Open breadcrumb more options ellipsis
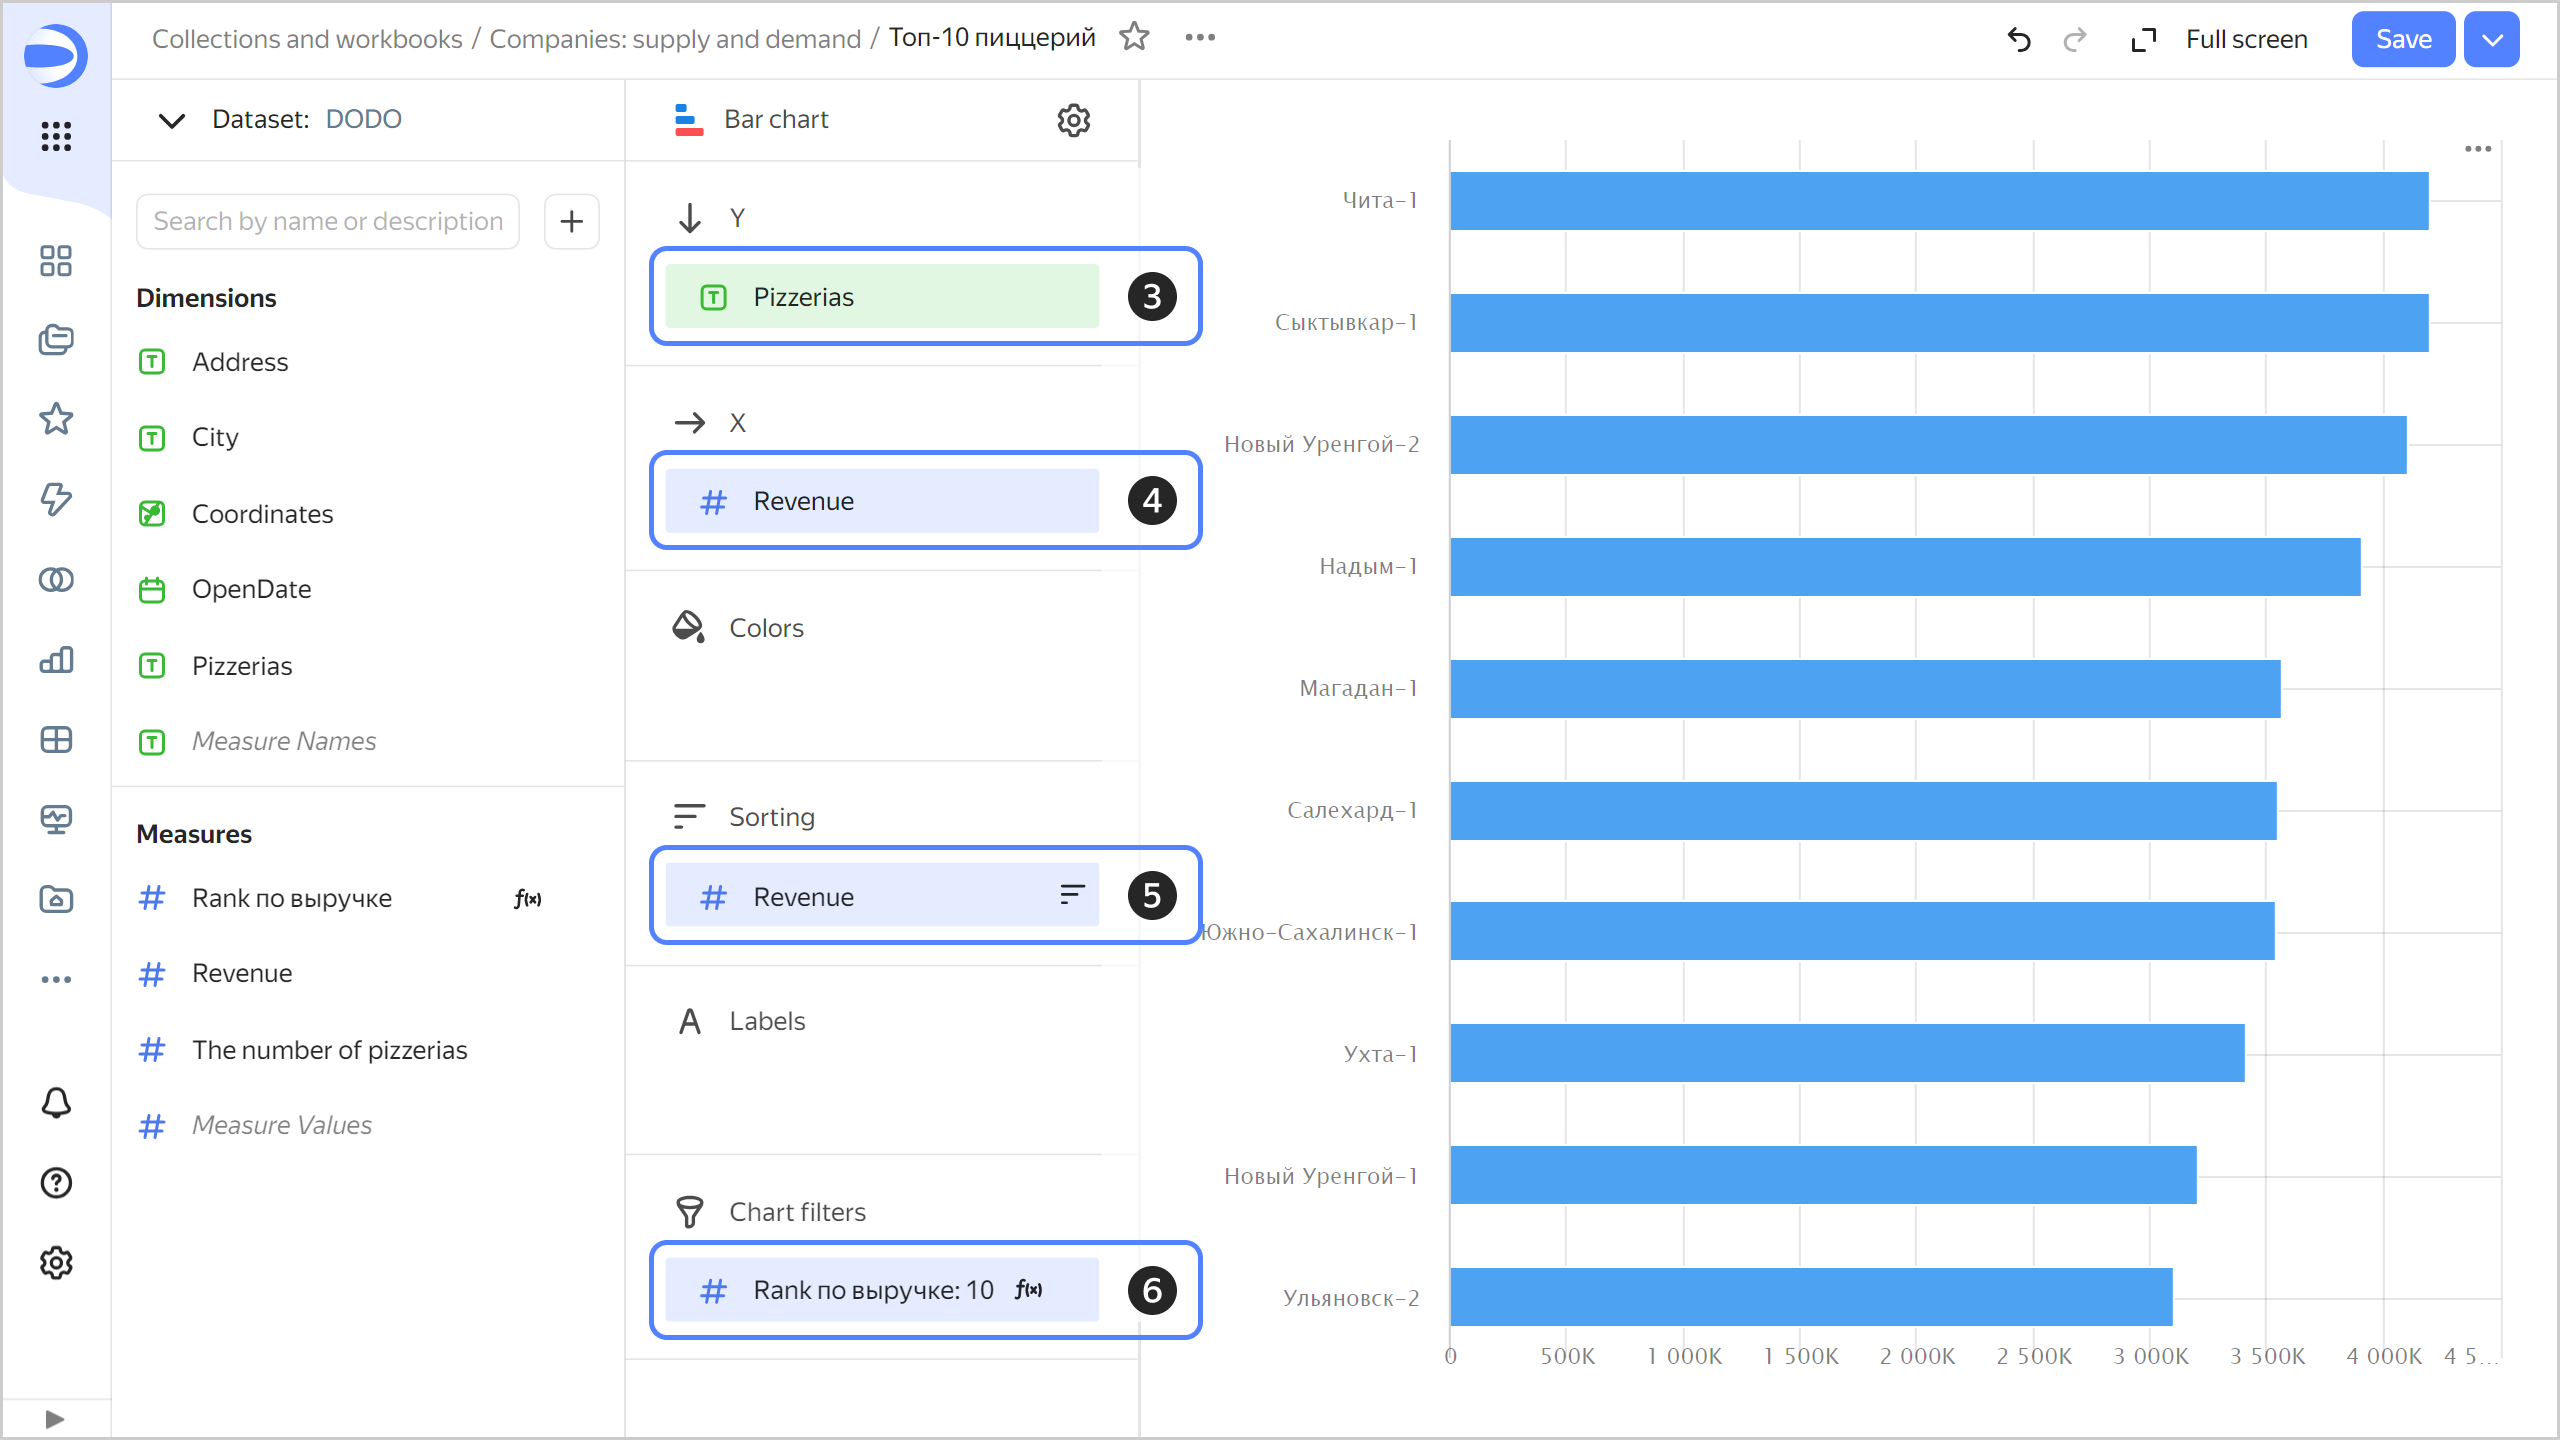This screenshot has height=1440, width=2560. click(x=1200, y=38)
